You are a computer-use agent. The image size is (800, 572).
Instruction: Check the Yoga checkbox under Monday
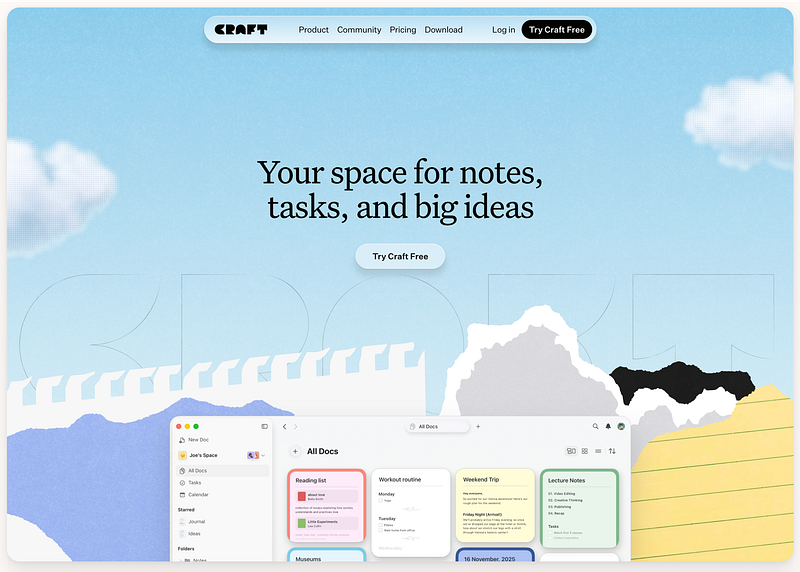pyautogui.click(x=381, y=501)
